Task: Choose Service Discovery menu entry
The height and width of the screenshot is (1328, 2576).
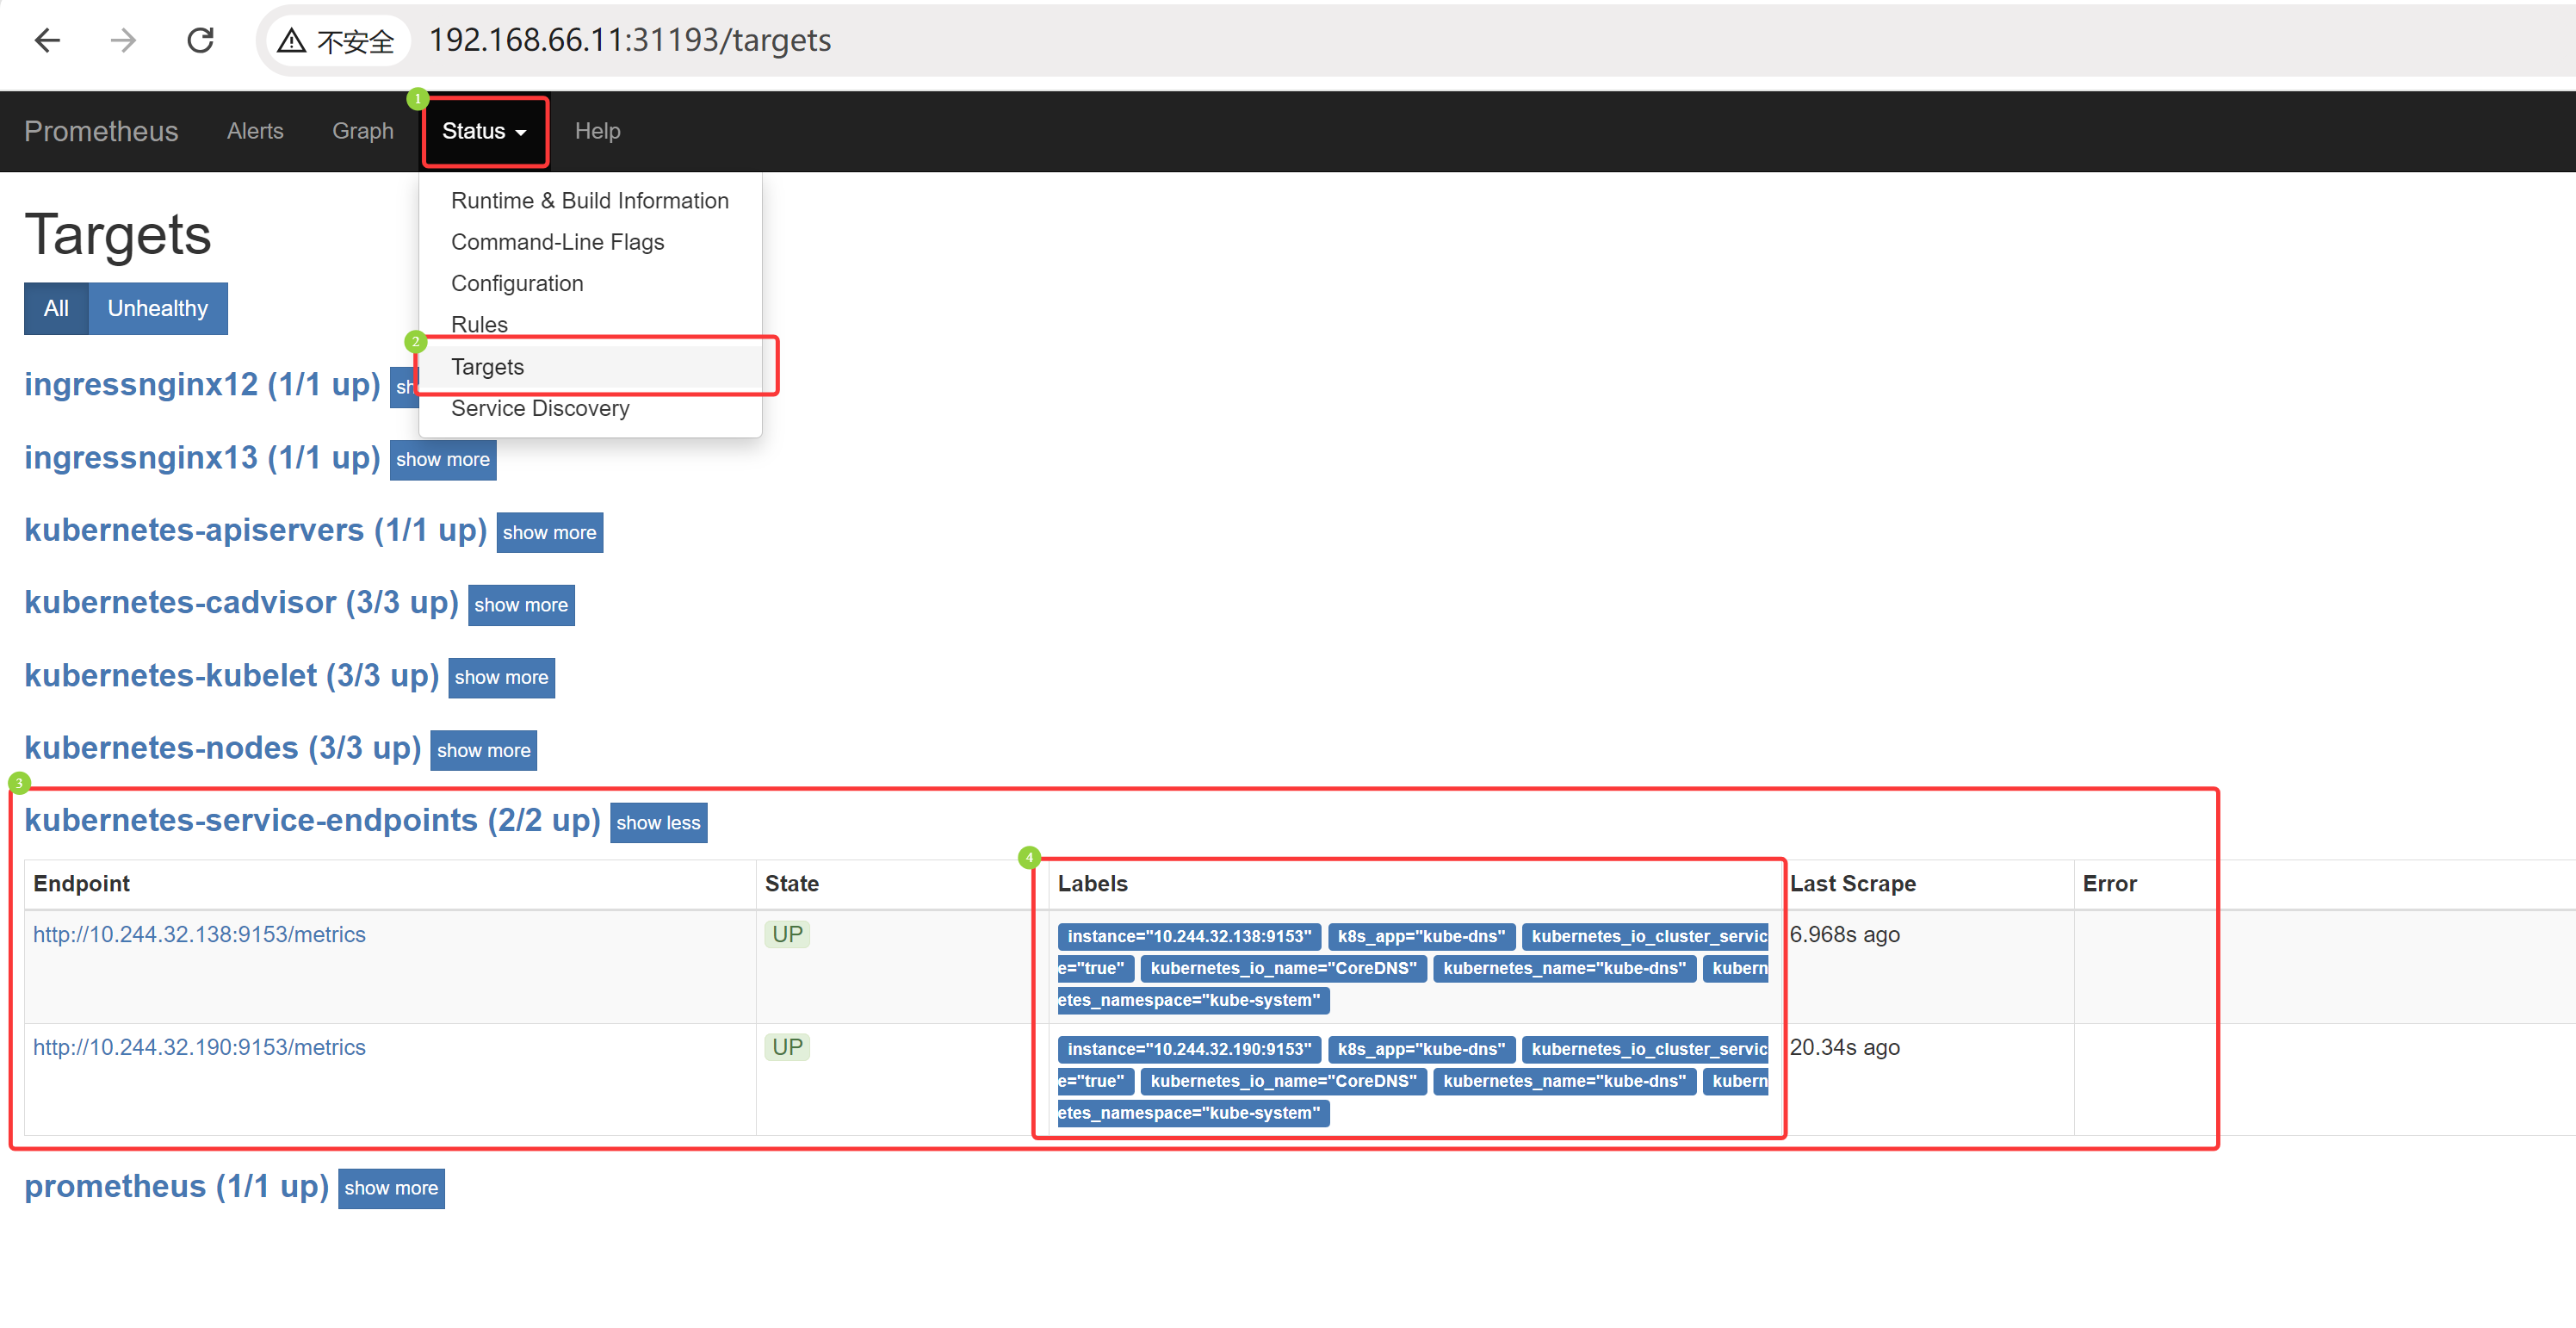Action: [x=540, y=408]
